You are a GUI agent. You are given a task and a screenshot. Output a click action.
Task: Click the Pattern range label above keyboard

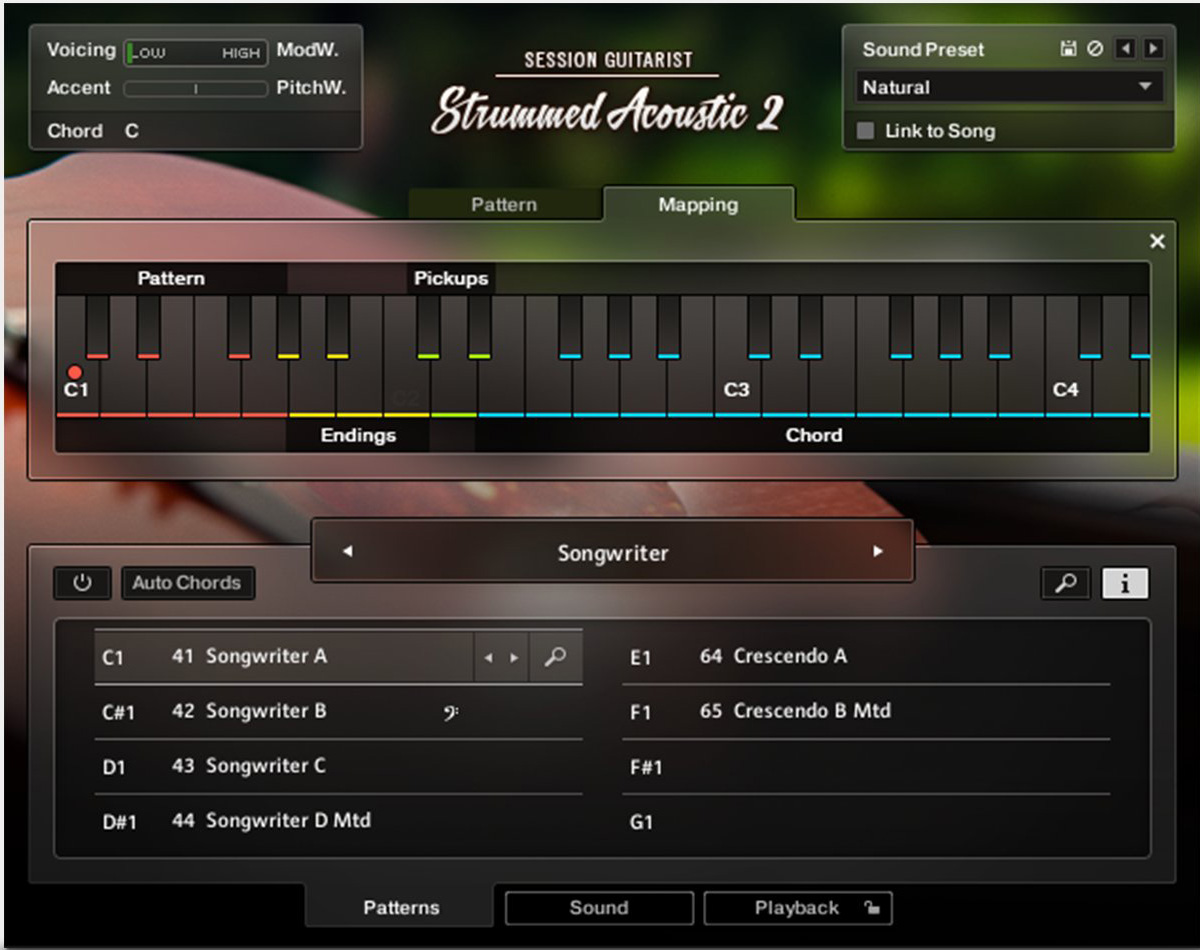point(171,278)
